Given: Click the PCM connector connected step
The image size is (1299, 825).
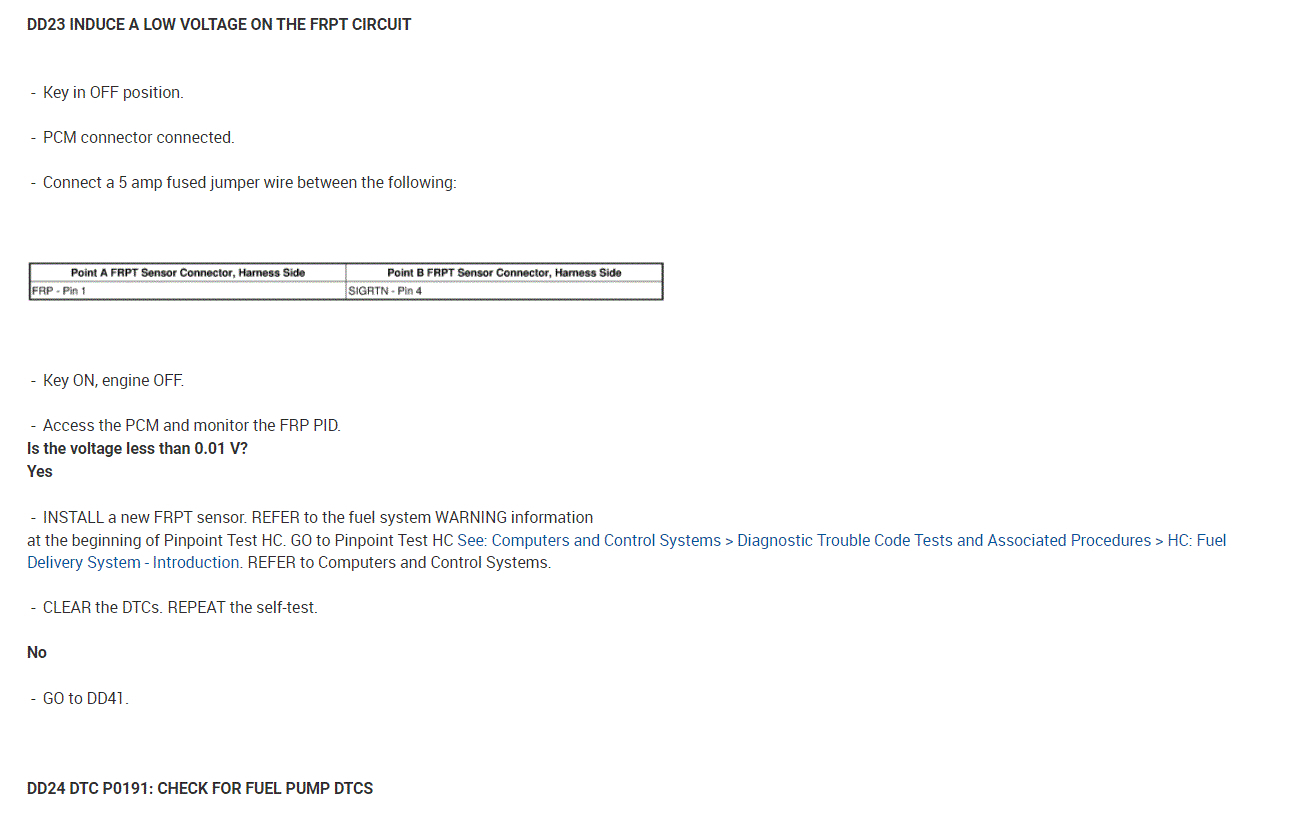Looking at the screenshot, I should pyautogui.click(x=138, y=138).
